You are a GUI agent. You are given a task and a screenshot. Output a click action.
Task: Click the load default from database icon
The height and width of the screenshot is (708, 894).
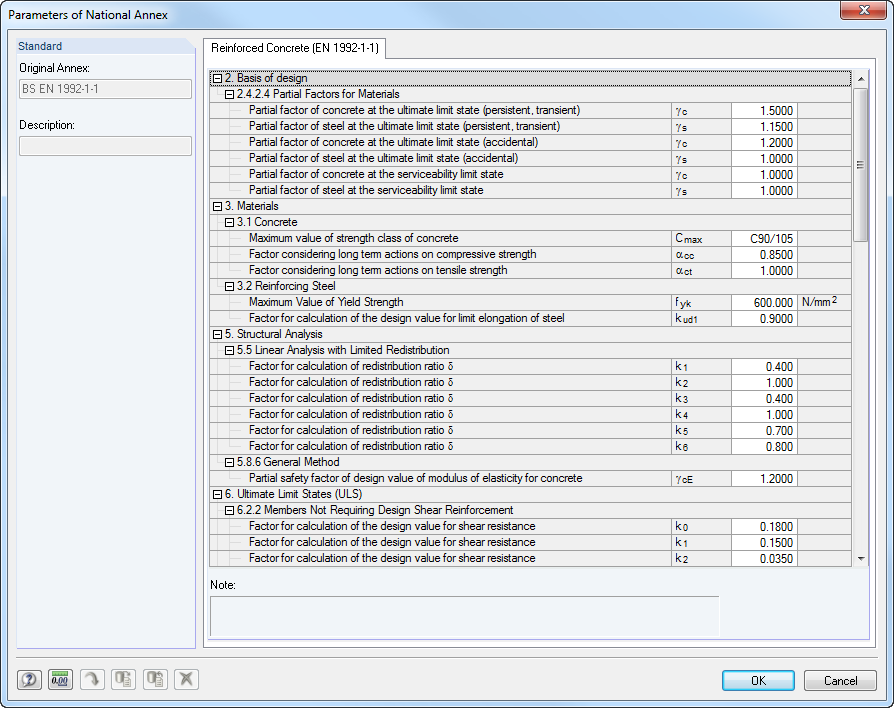[155, 679]
